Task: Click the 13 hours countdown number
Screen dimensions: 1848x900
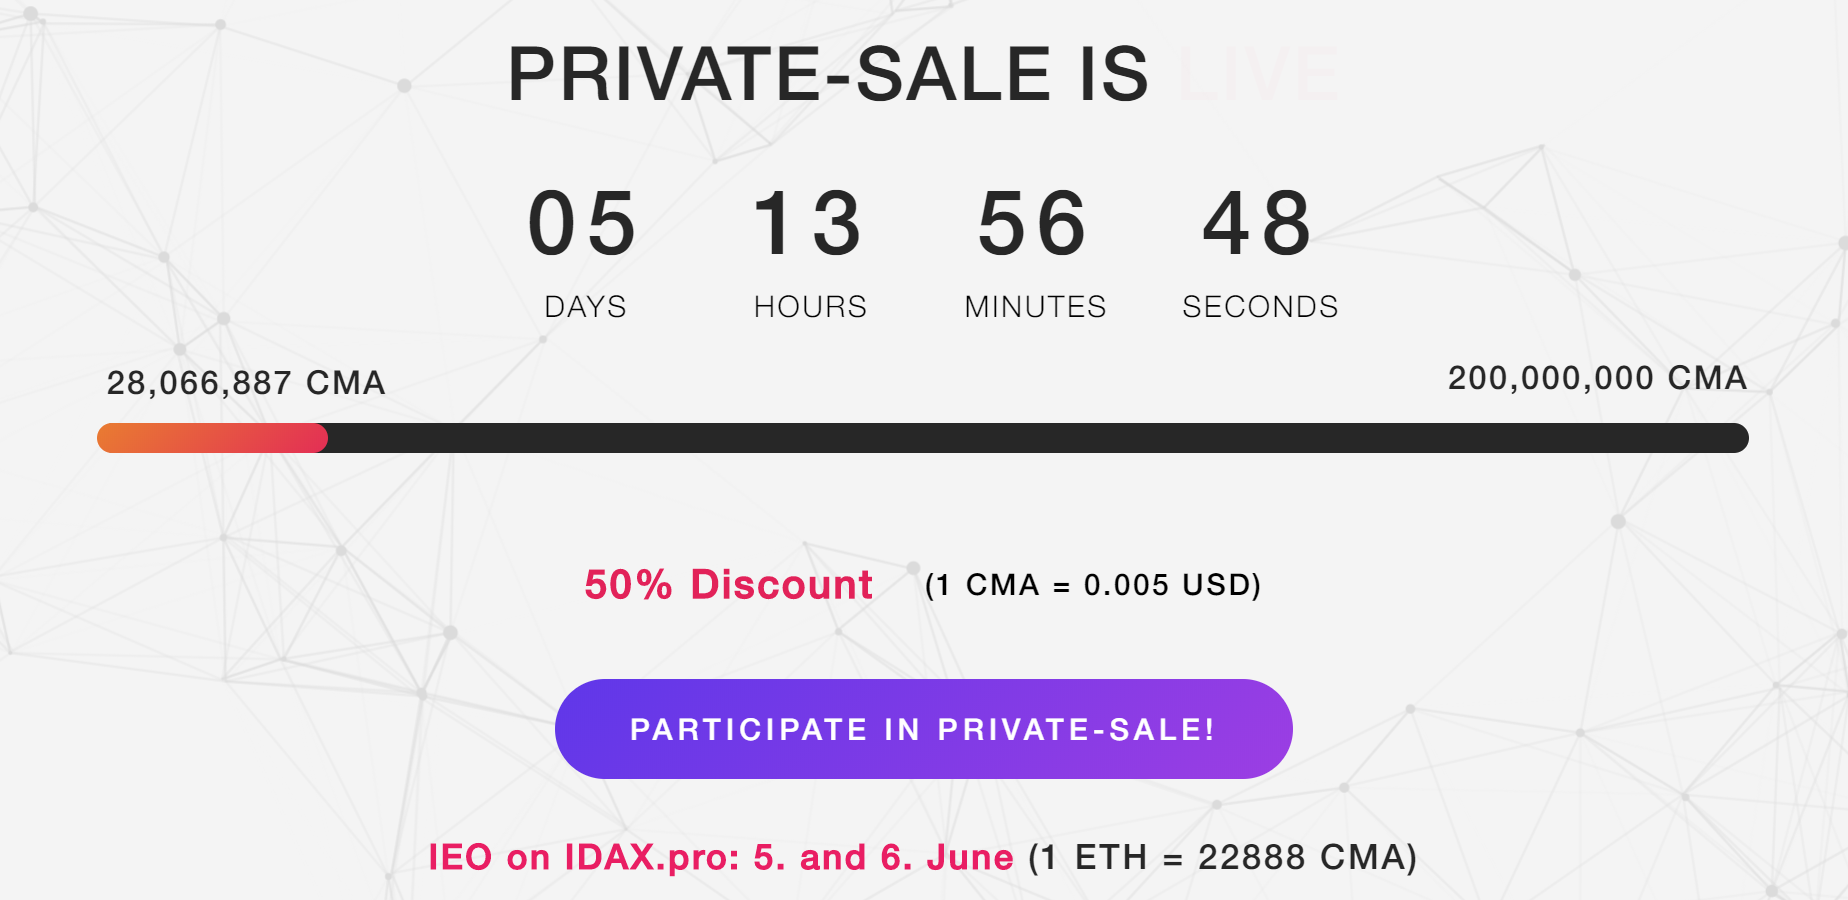Action: pyautogui.click(x=808, y=223)
